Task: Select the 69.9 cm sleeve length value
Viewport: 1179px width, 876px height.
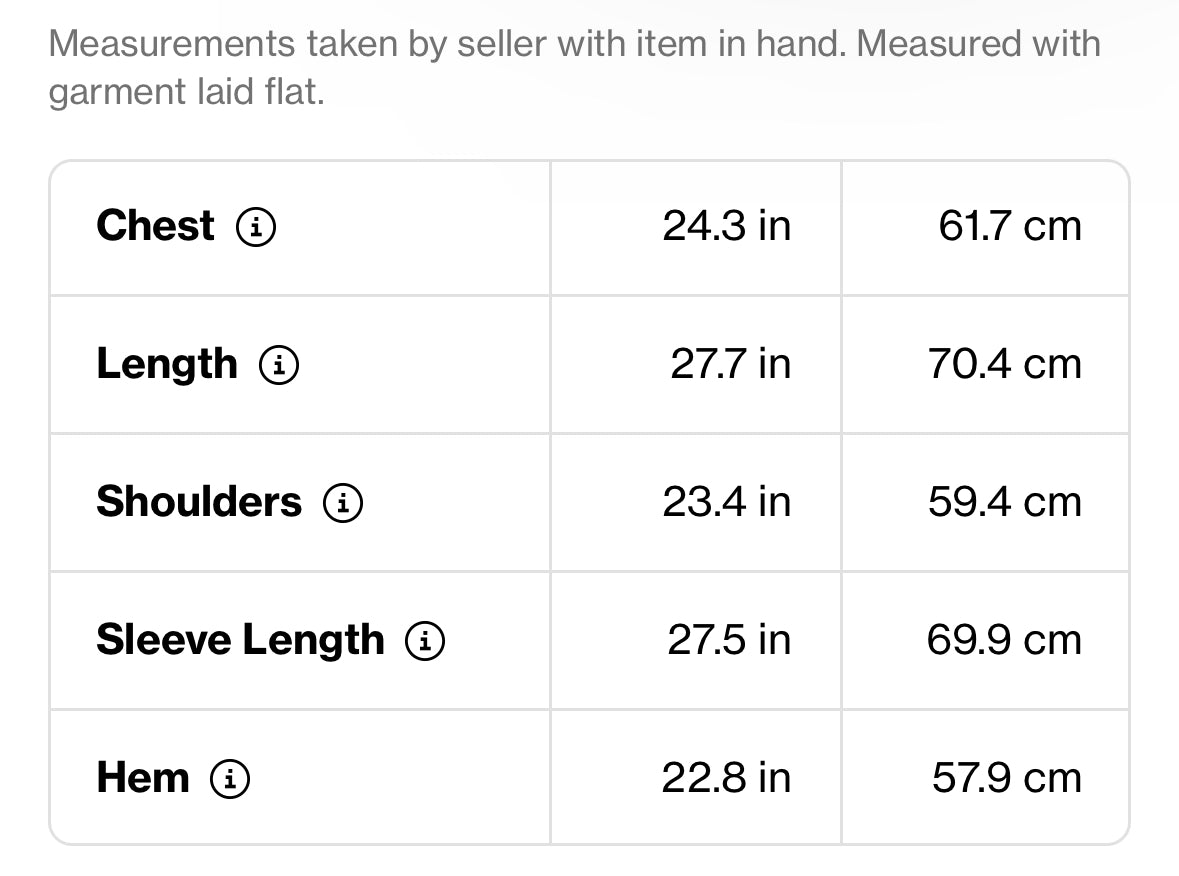Action: point(1004,640)
